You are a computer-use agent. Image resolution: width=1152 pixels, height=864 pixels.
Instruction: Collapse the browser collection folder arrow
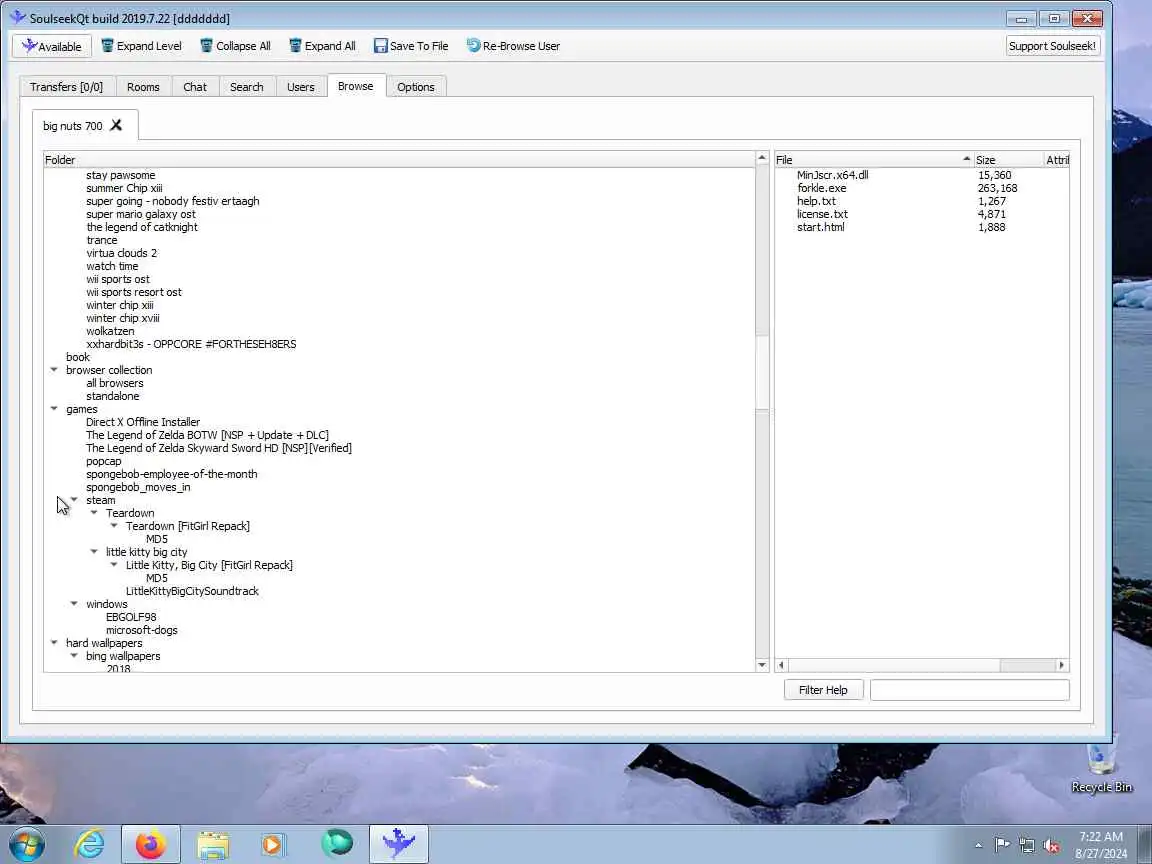coord(54,370)
